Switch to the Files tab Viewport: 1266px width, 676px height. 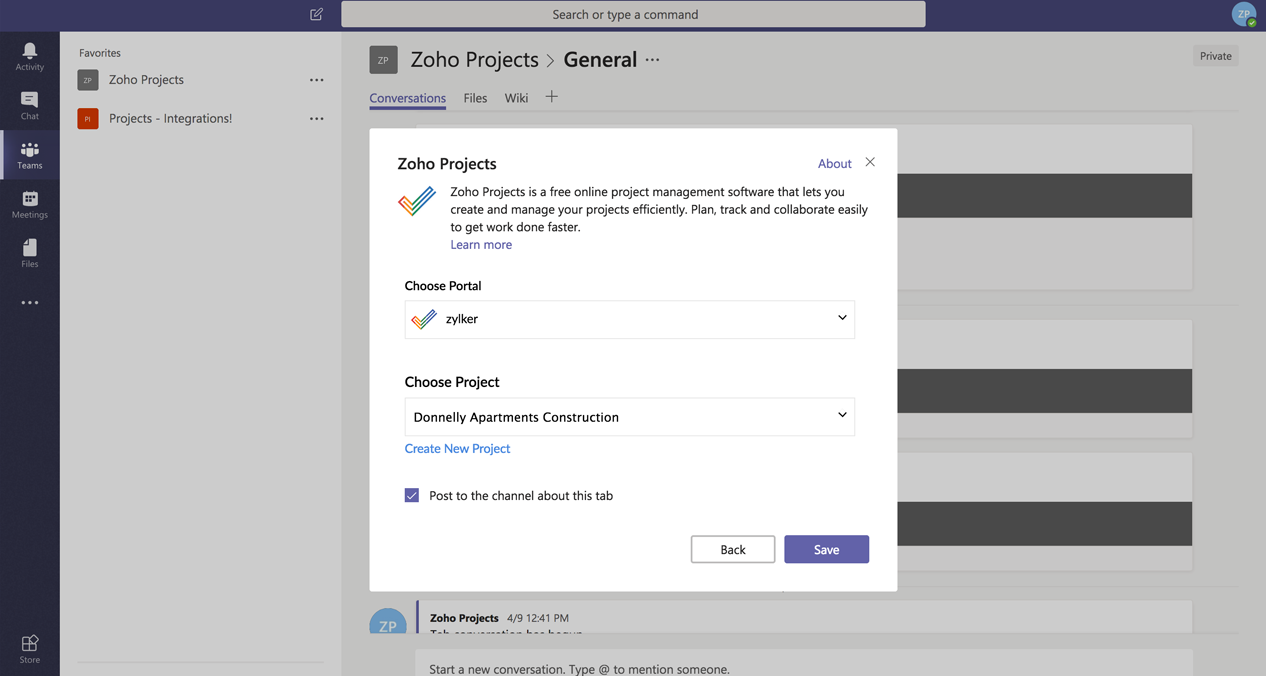475,98
